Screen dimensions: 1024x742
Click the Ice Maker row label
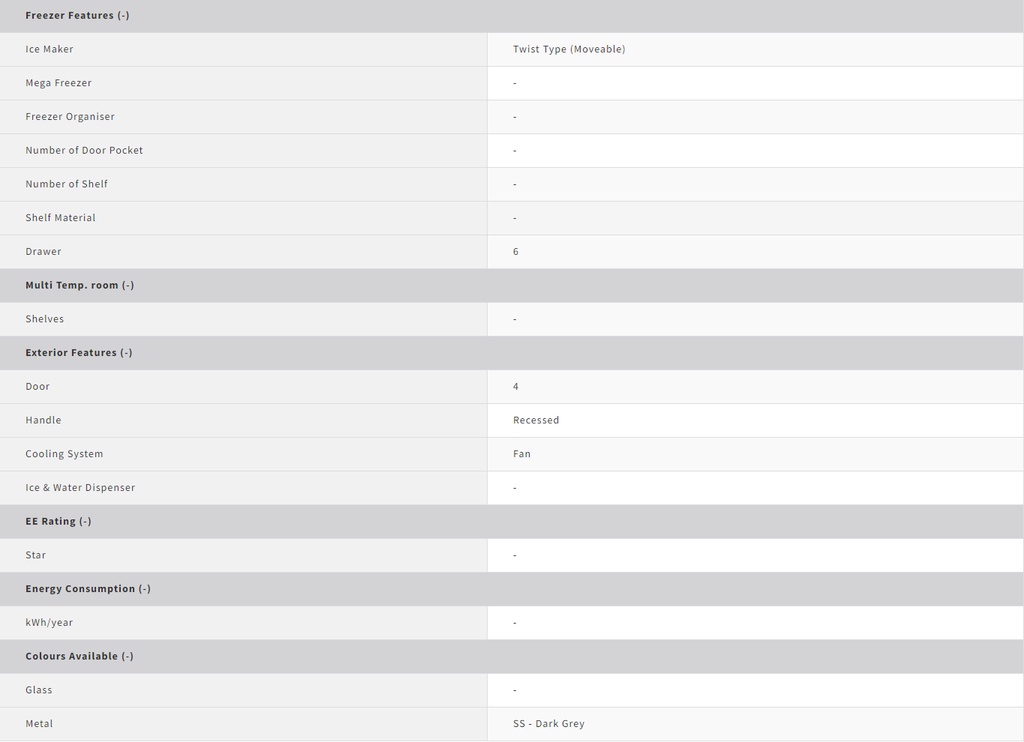click(x=49, y=49)
